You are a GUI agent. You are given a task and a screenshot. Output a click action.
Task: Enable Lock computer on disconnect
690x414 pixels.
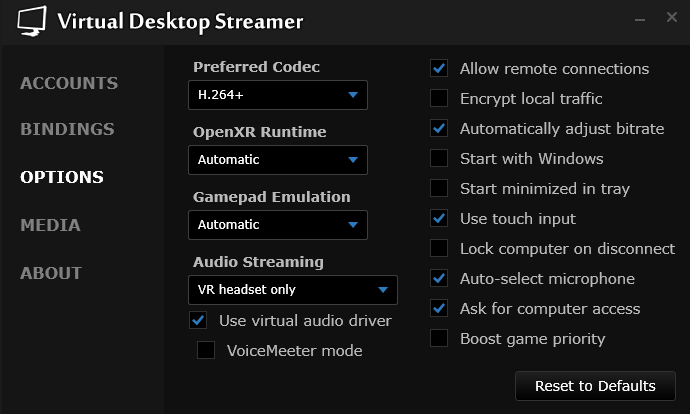tap(439, 248)
